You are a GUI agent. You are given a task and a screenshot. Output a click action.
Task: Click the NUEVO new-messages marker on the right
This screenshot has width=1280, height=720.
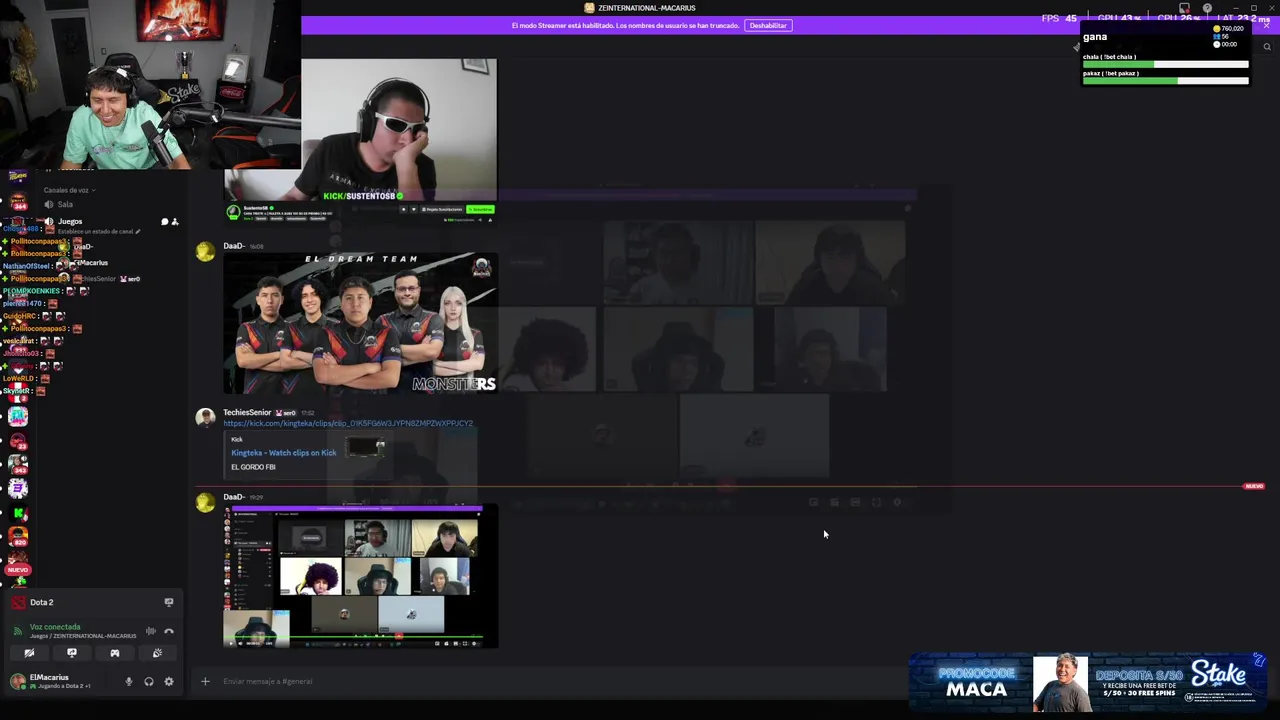click(1253, 486)
